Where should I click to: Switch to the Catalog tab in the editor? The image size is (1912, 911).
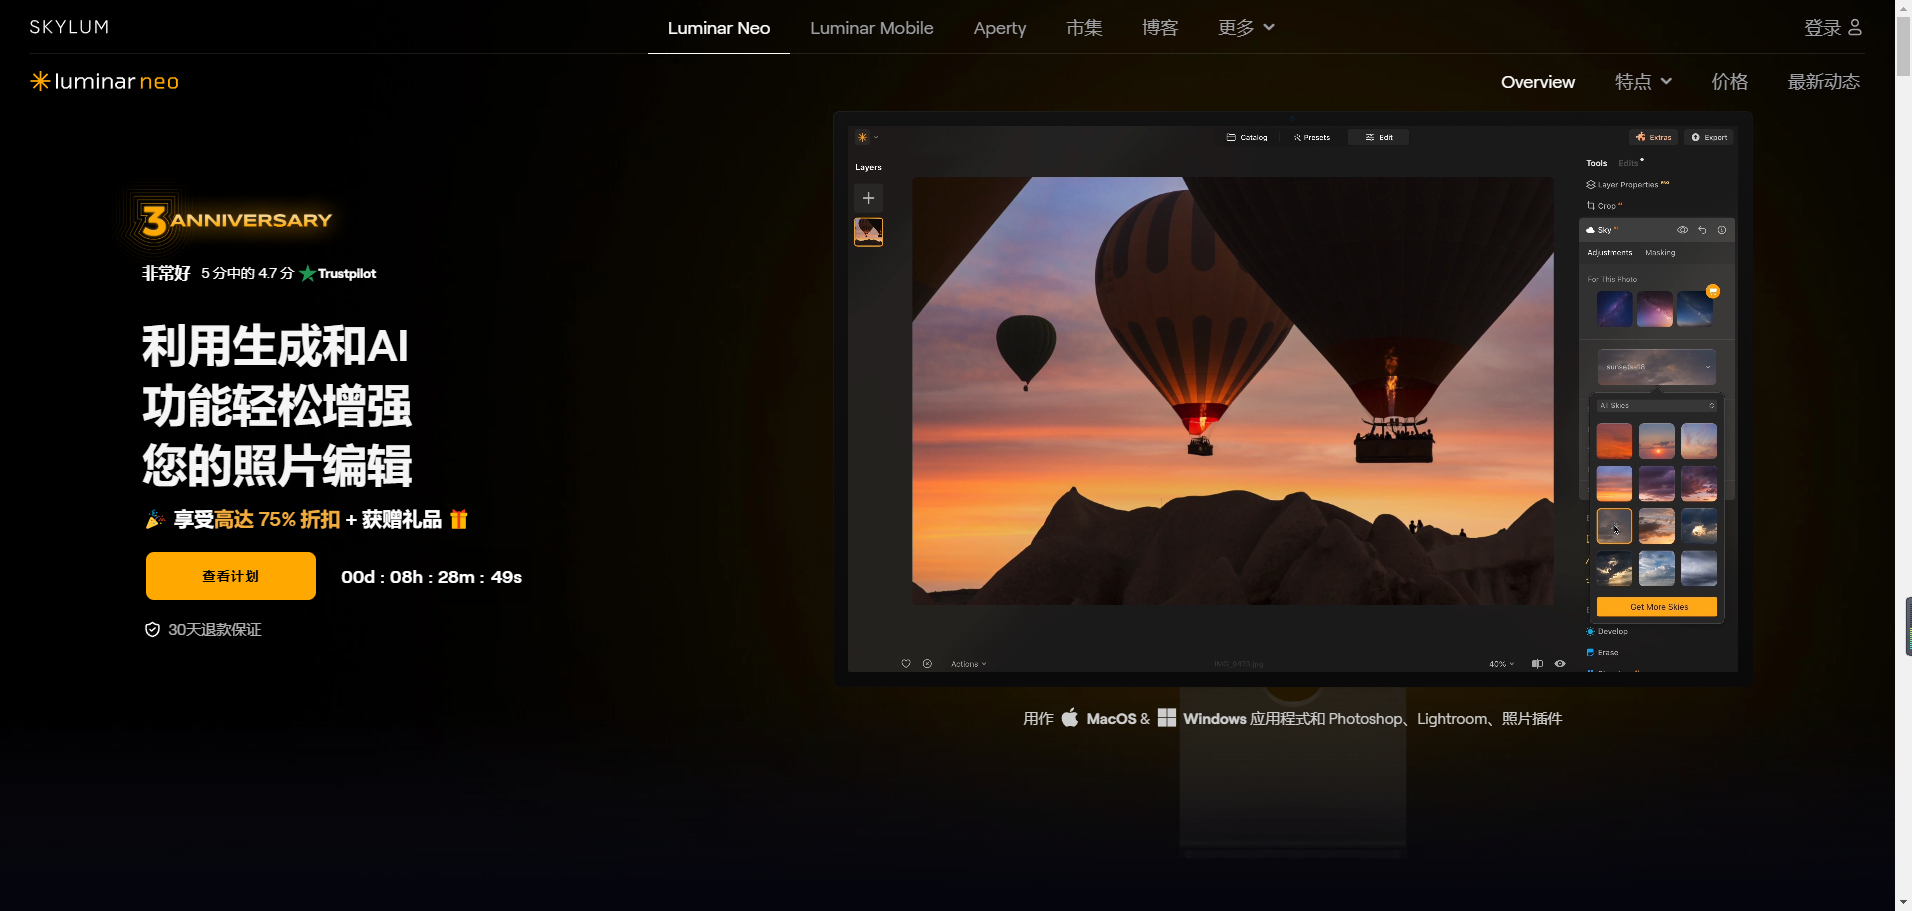coord(1247,137)
